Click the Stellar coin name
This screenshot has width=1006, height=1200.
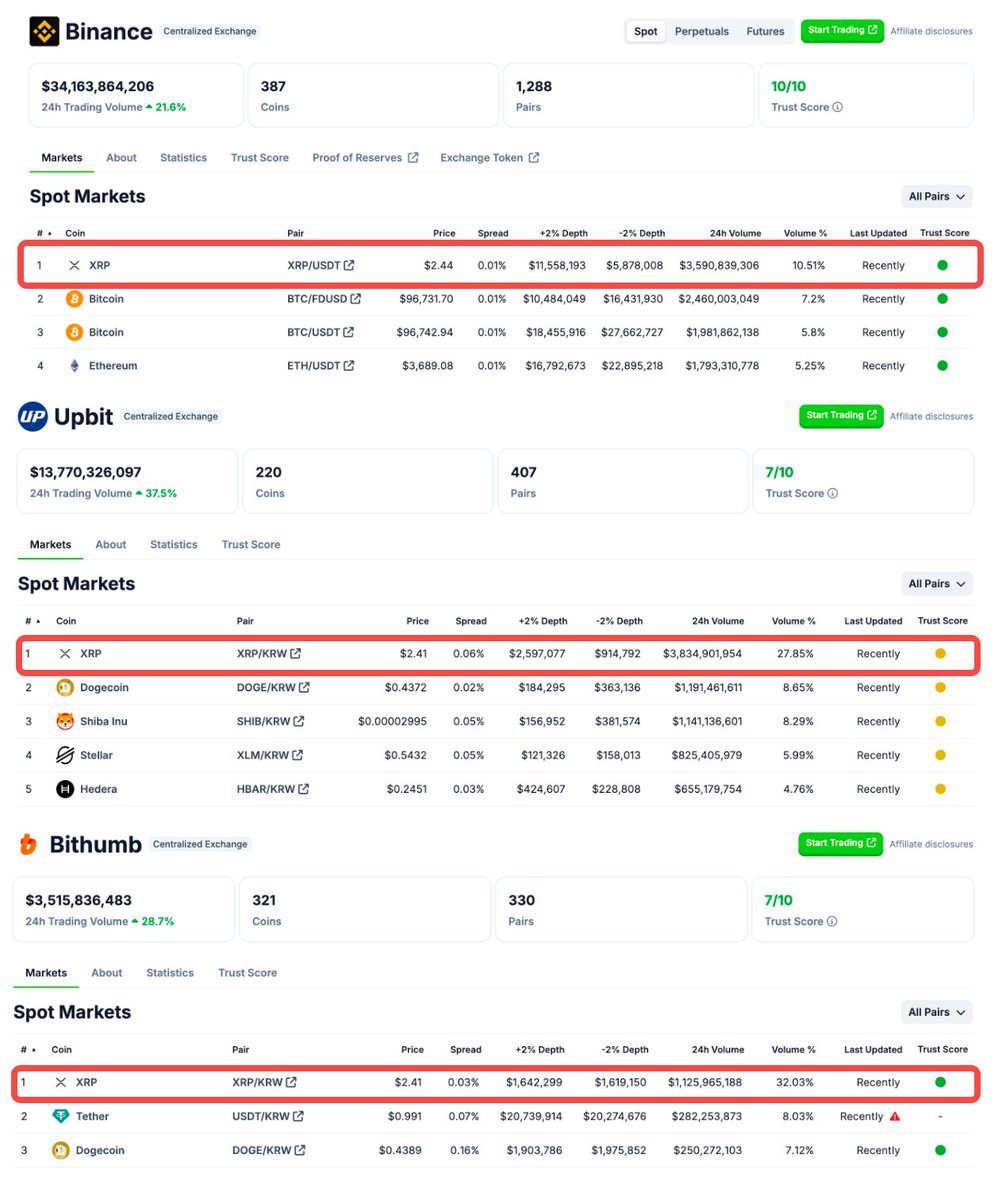tap(96, 755)
